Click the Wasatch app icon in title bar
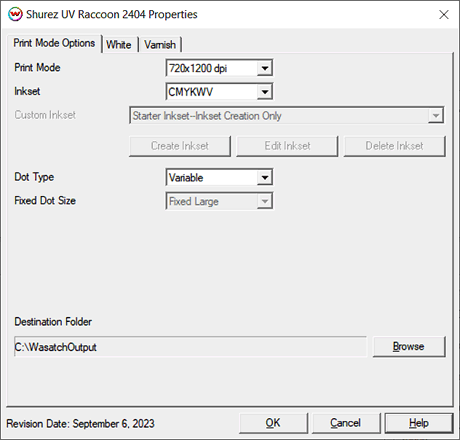Viewport: 460px width, 440px height. point(15,14)
